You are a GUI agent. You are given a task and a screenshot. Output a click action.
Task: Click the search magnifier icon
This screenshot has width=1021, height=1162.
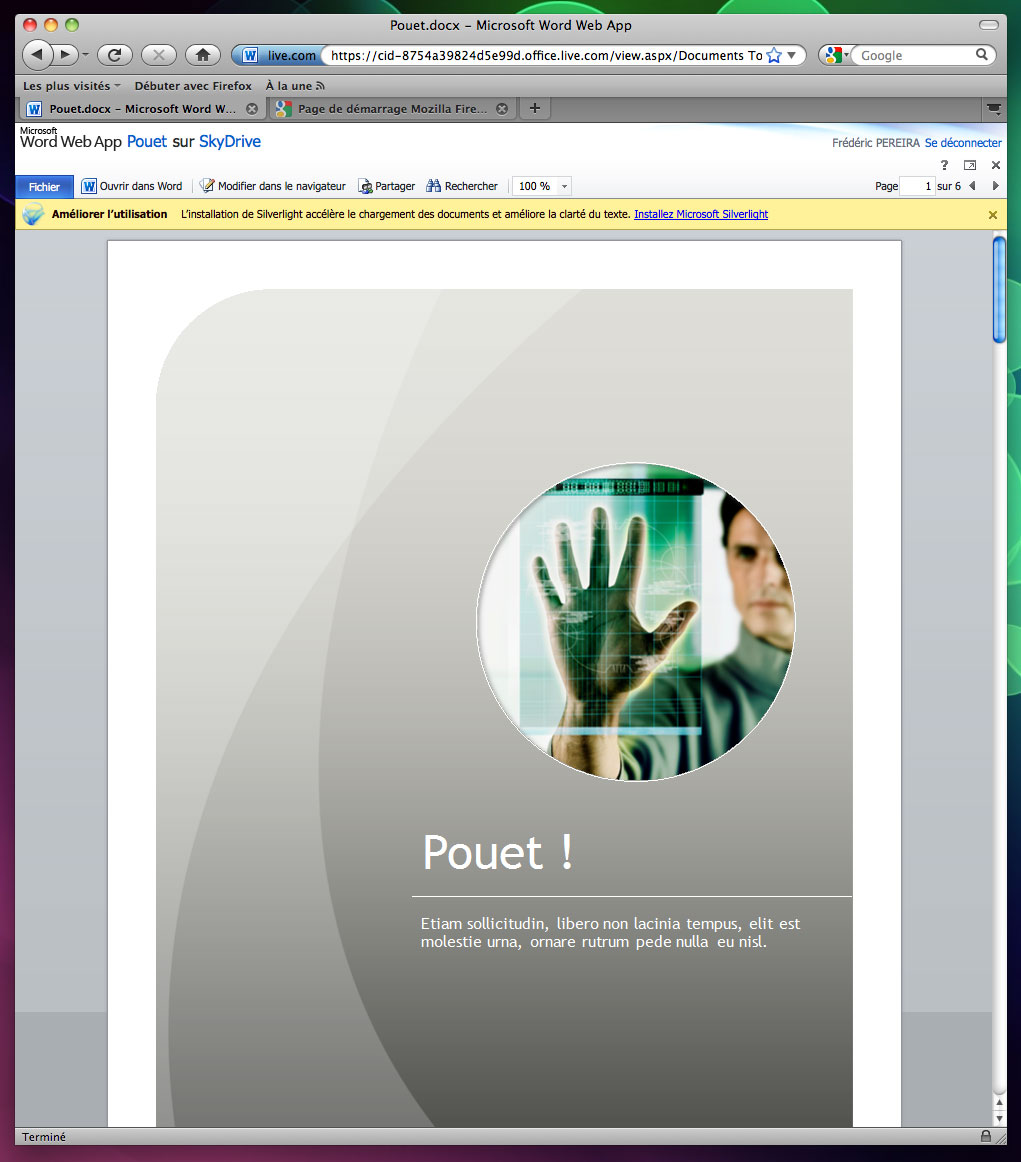point(982,55)
